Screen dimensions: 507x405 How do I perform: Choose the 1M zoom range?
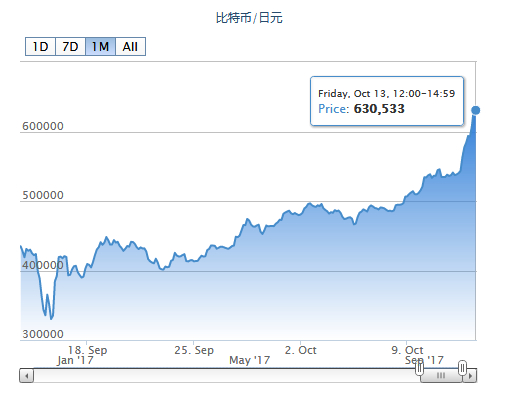tap(100, 47)
